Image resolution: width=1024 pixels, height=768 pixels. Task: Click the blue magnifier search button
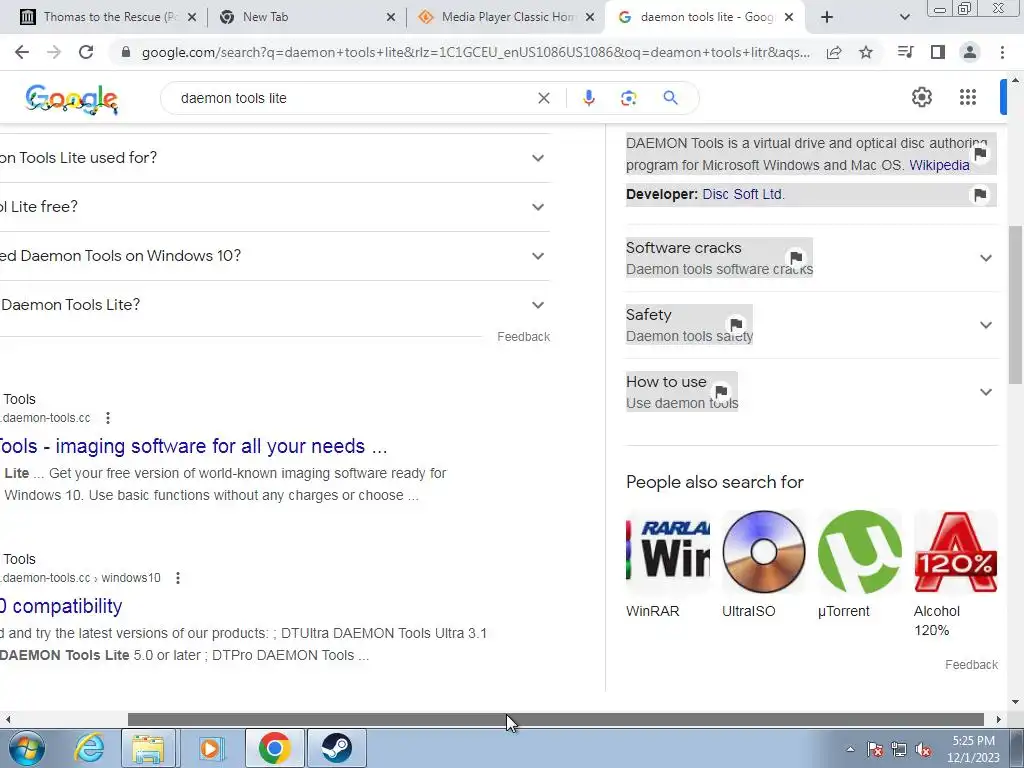670,98
